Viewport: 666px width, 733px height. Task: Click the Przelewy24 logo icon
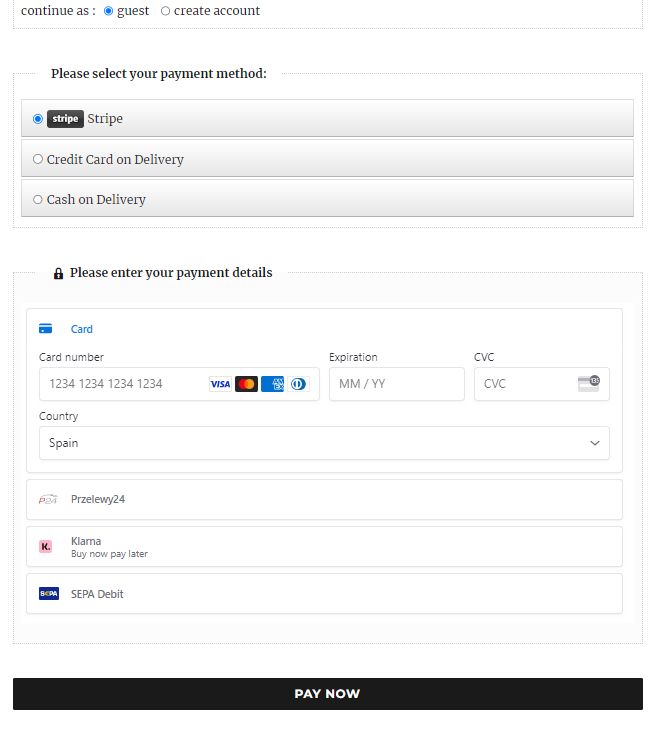tap(48, 499)
